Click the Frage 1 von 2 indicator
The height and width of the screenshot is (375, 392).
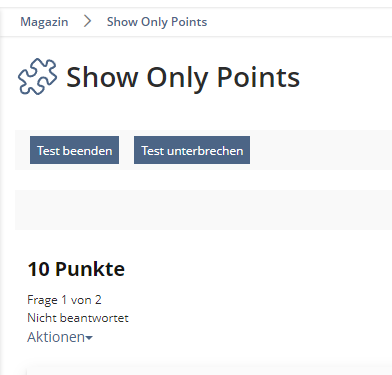pyautogui.click(x=64, y=300)
